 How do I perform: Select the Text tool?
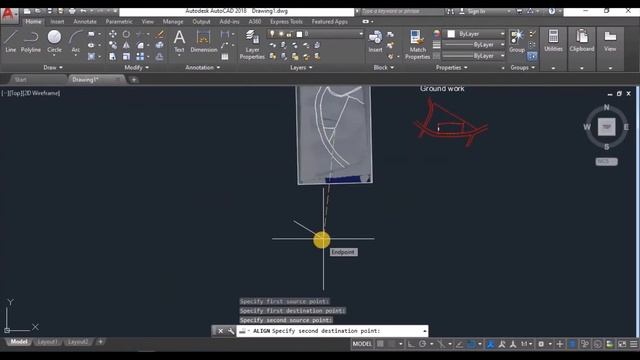(x=179, y=41)
